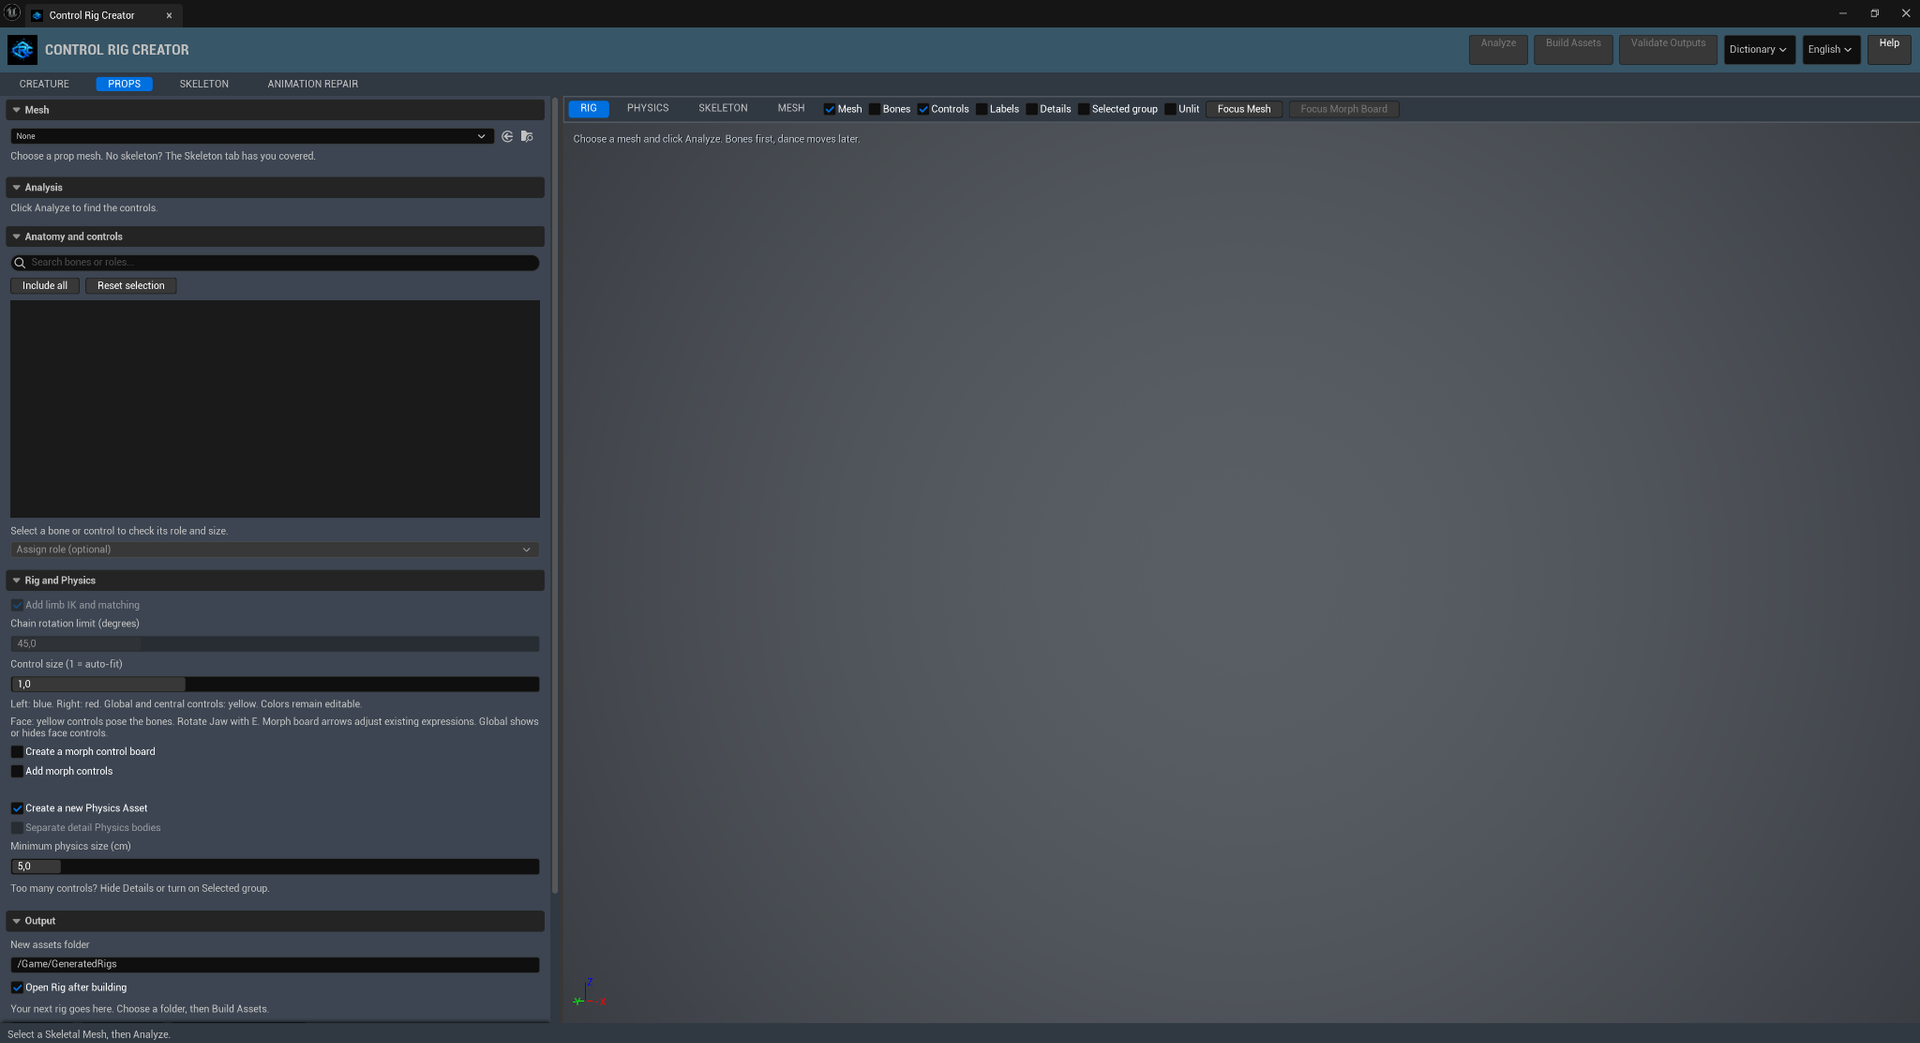Click the Control Rig Creator logo icon

click(22, 49)
